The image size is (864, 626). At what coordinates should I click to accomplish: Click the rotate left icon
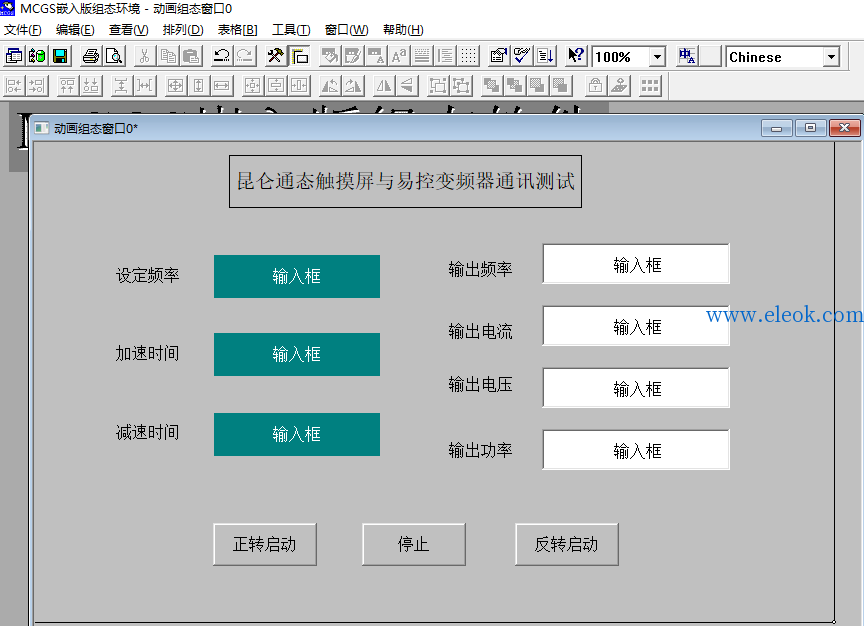click(x=330, y=86)
